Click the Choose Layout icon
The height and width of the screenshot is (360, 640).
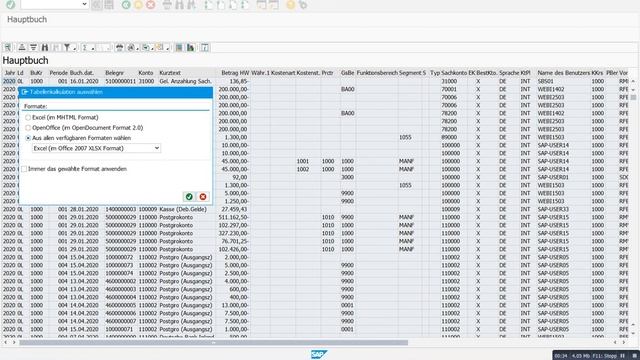point(160,48)
